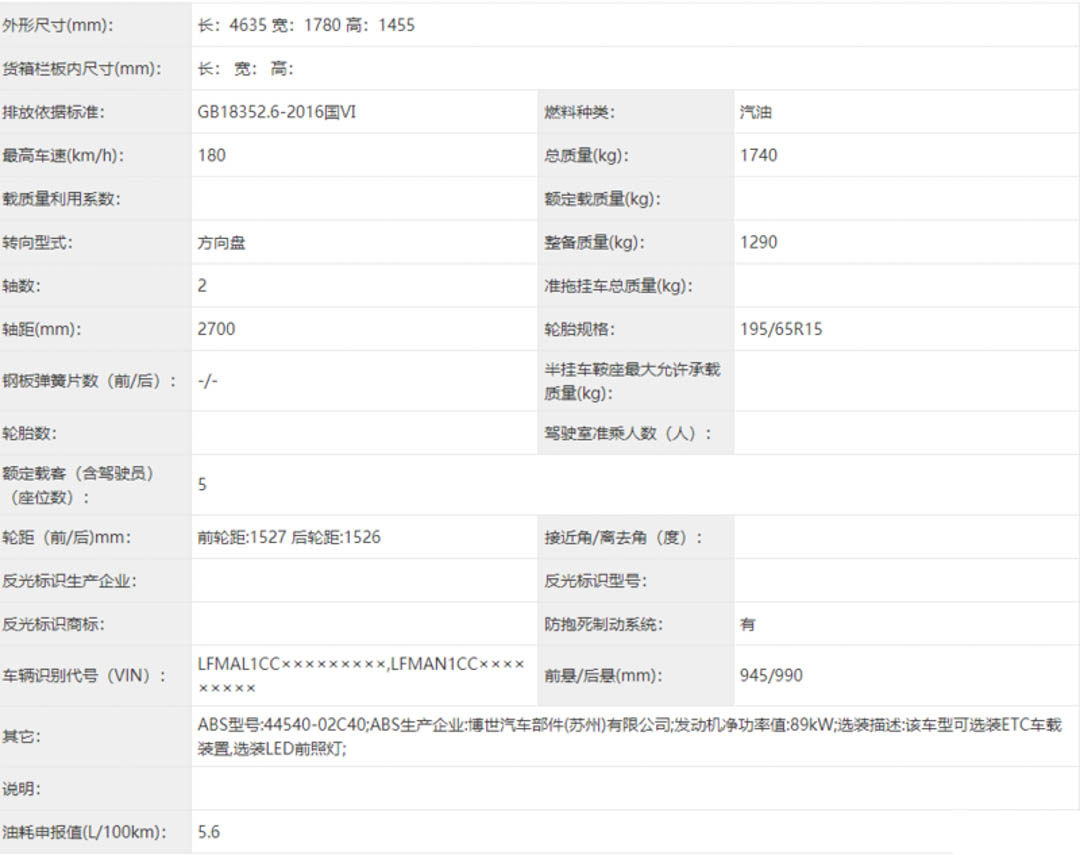Click the steering type value 方向盘

coord(221,242)
